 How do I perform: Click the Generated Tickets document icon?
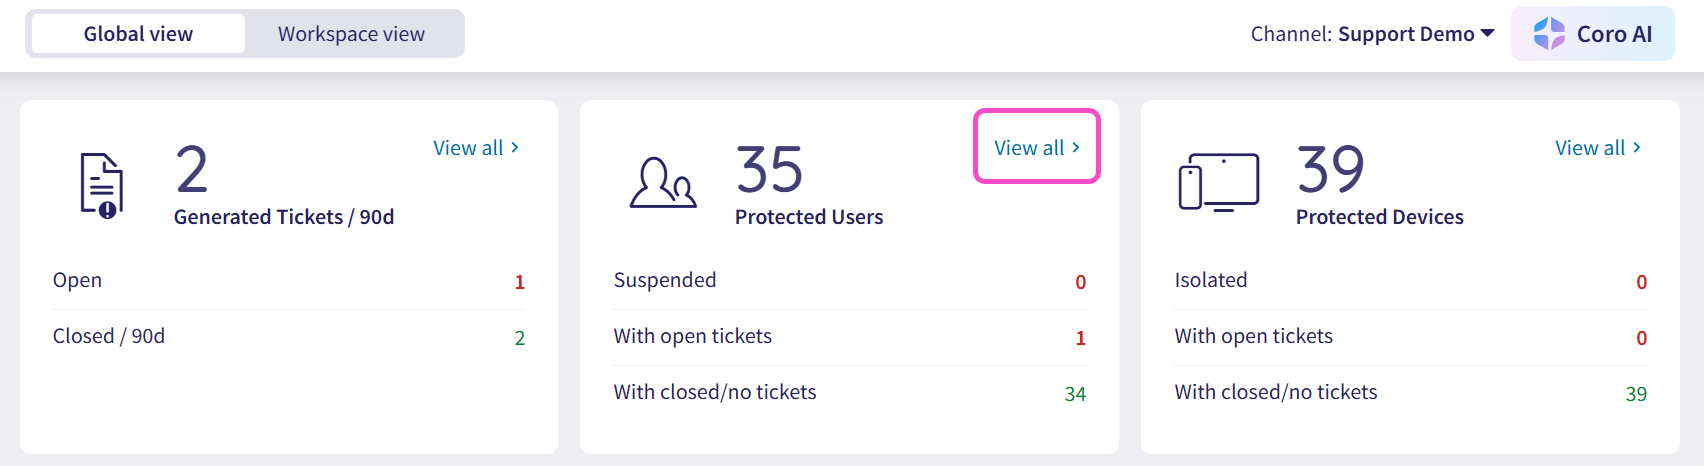(102, 185)
